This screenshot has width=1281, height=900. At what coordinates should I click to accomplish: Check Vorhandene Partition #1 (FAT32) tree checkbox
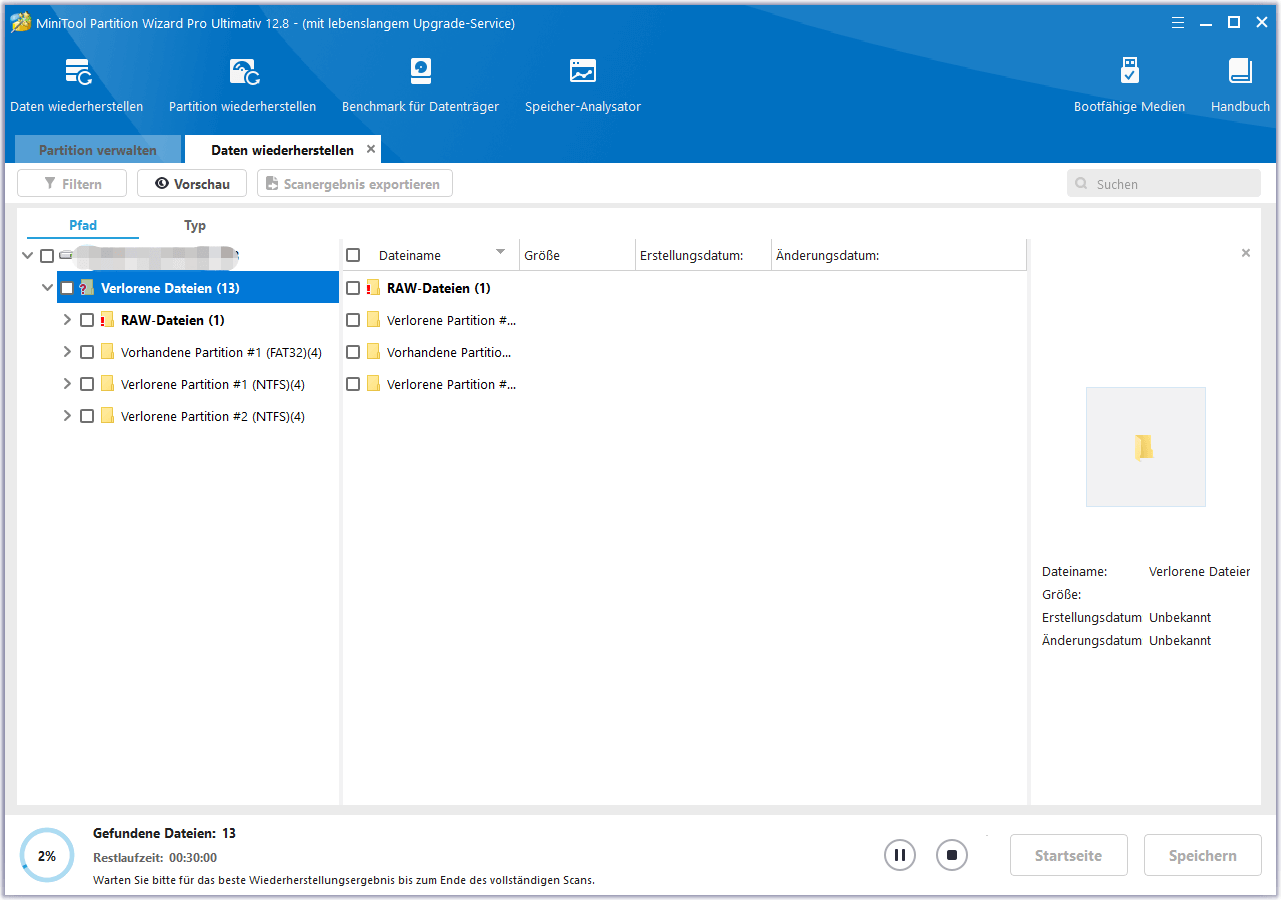coord(87,352)
